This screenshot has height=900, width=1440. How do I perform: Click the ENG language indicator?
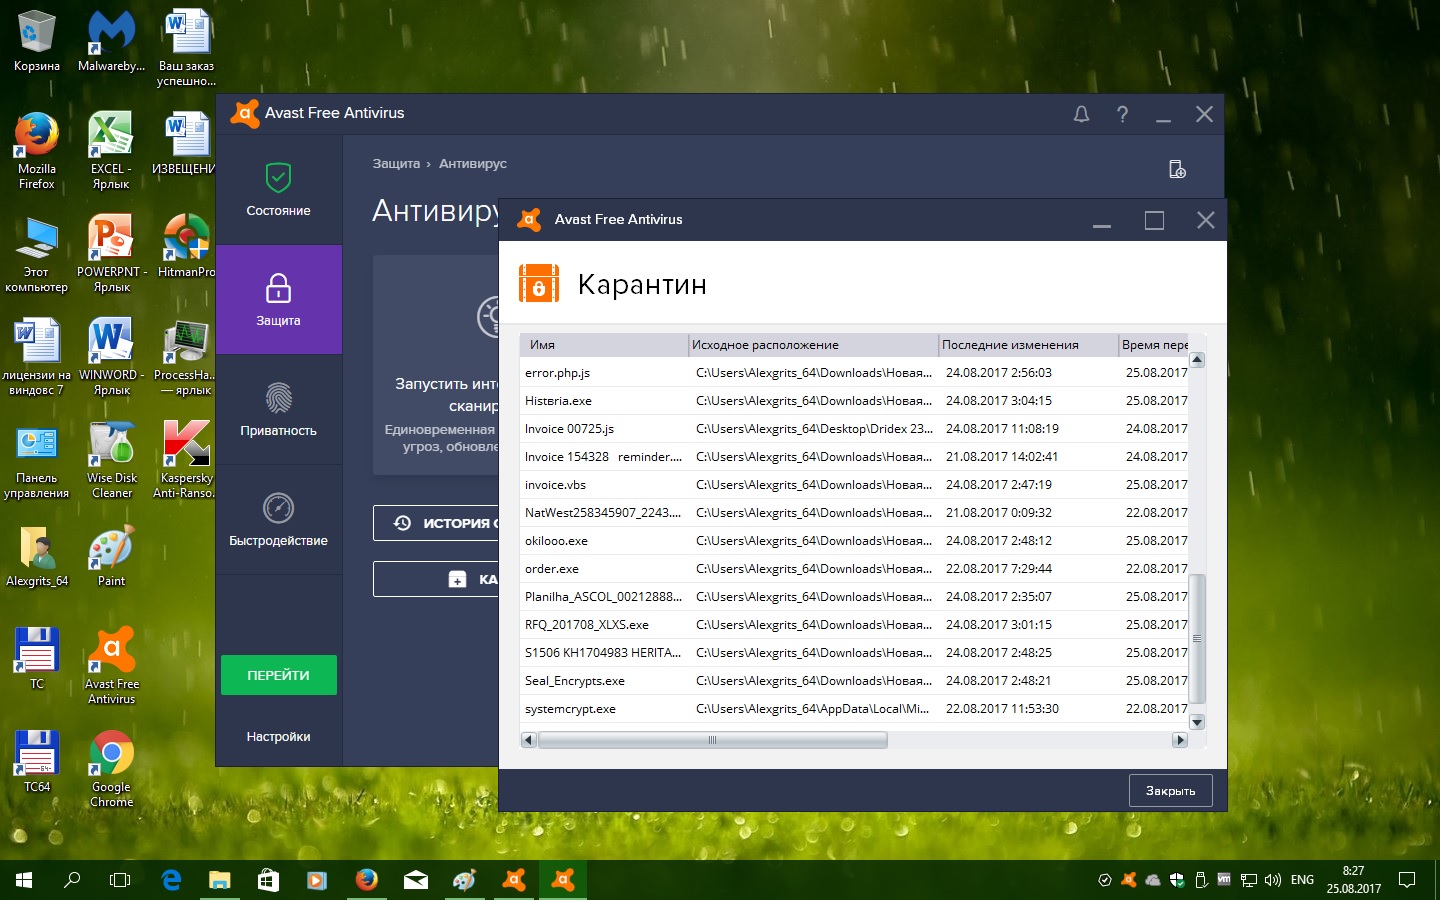point(1302,880)
